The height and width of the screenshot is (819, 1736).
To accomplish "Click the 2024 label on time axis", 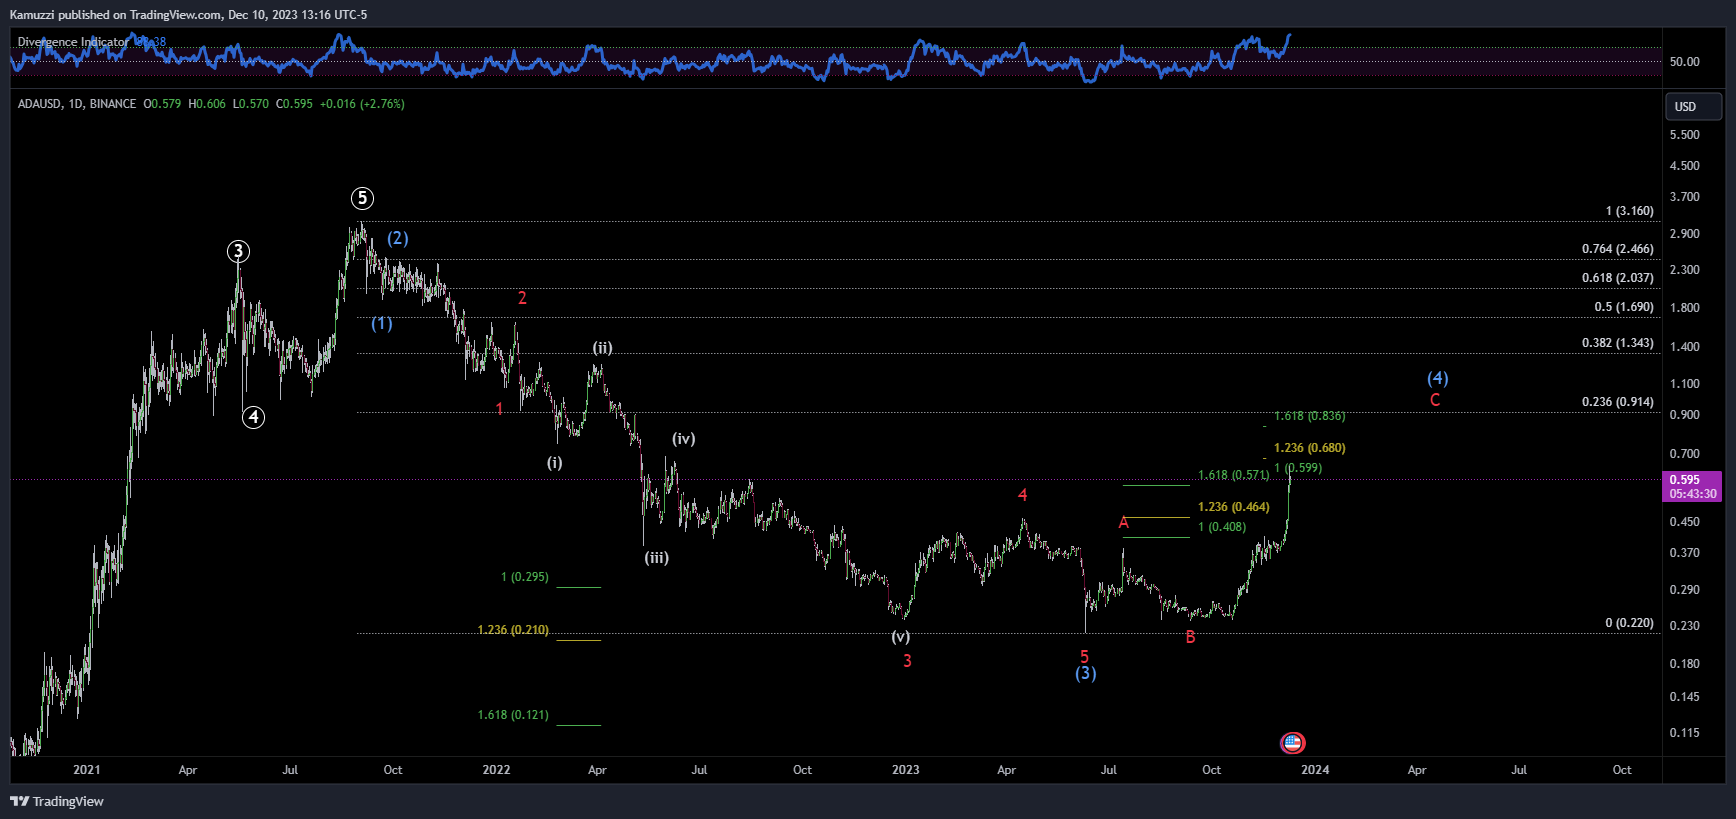I will [1315, 770].
